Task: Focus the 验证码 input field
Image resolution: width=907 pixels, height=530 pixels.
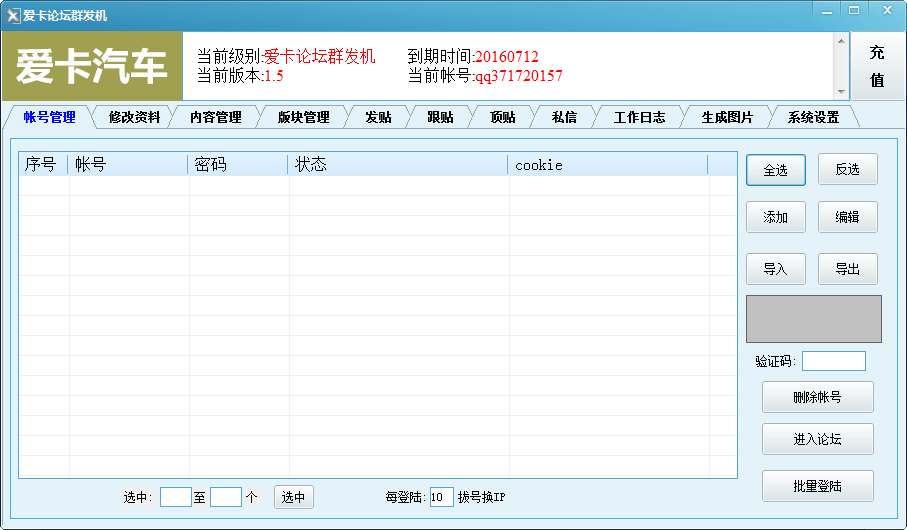Action: click(834, 361)
